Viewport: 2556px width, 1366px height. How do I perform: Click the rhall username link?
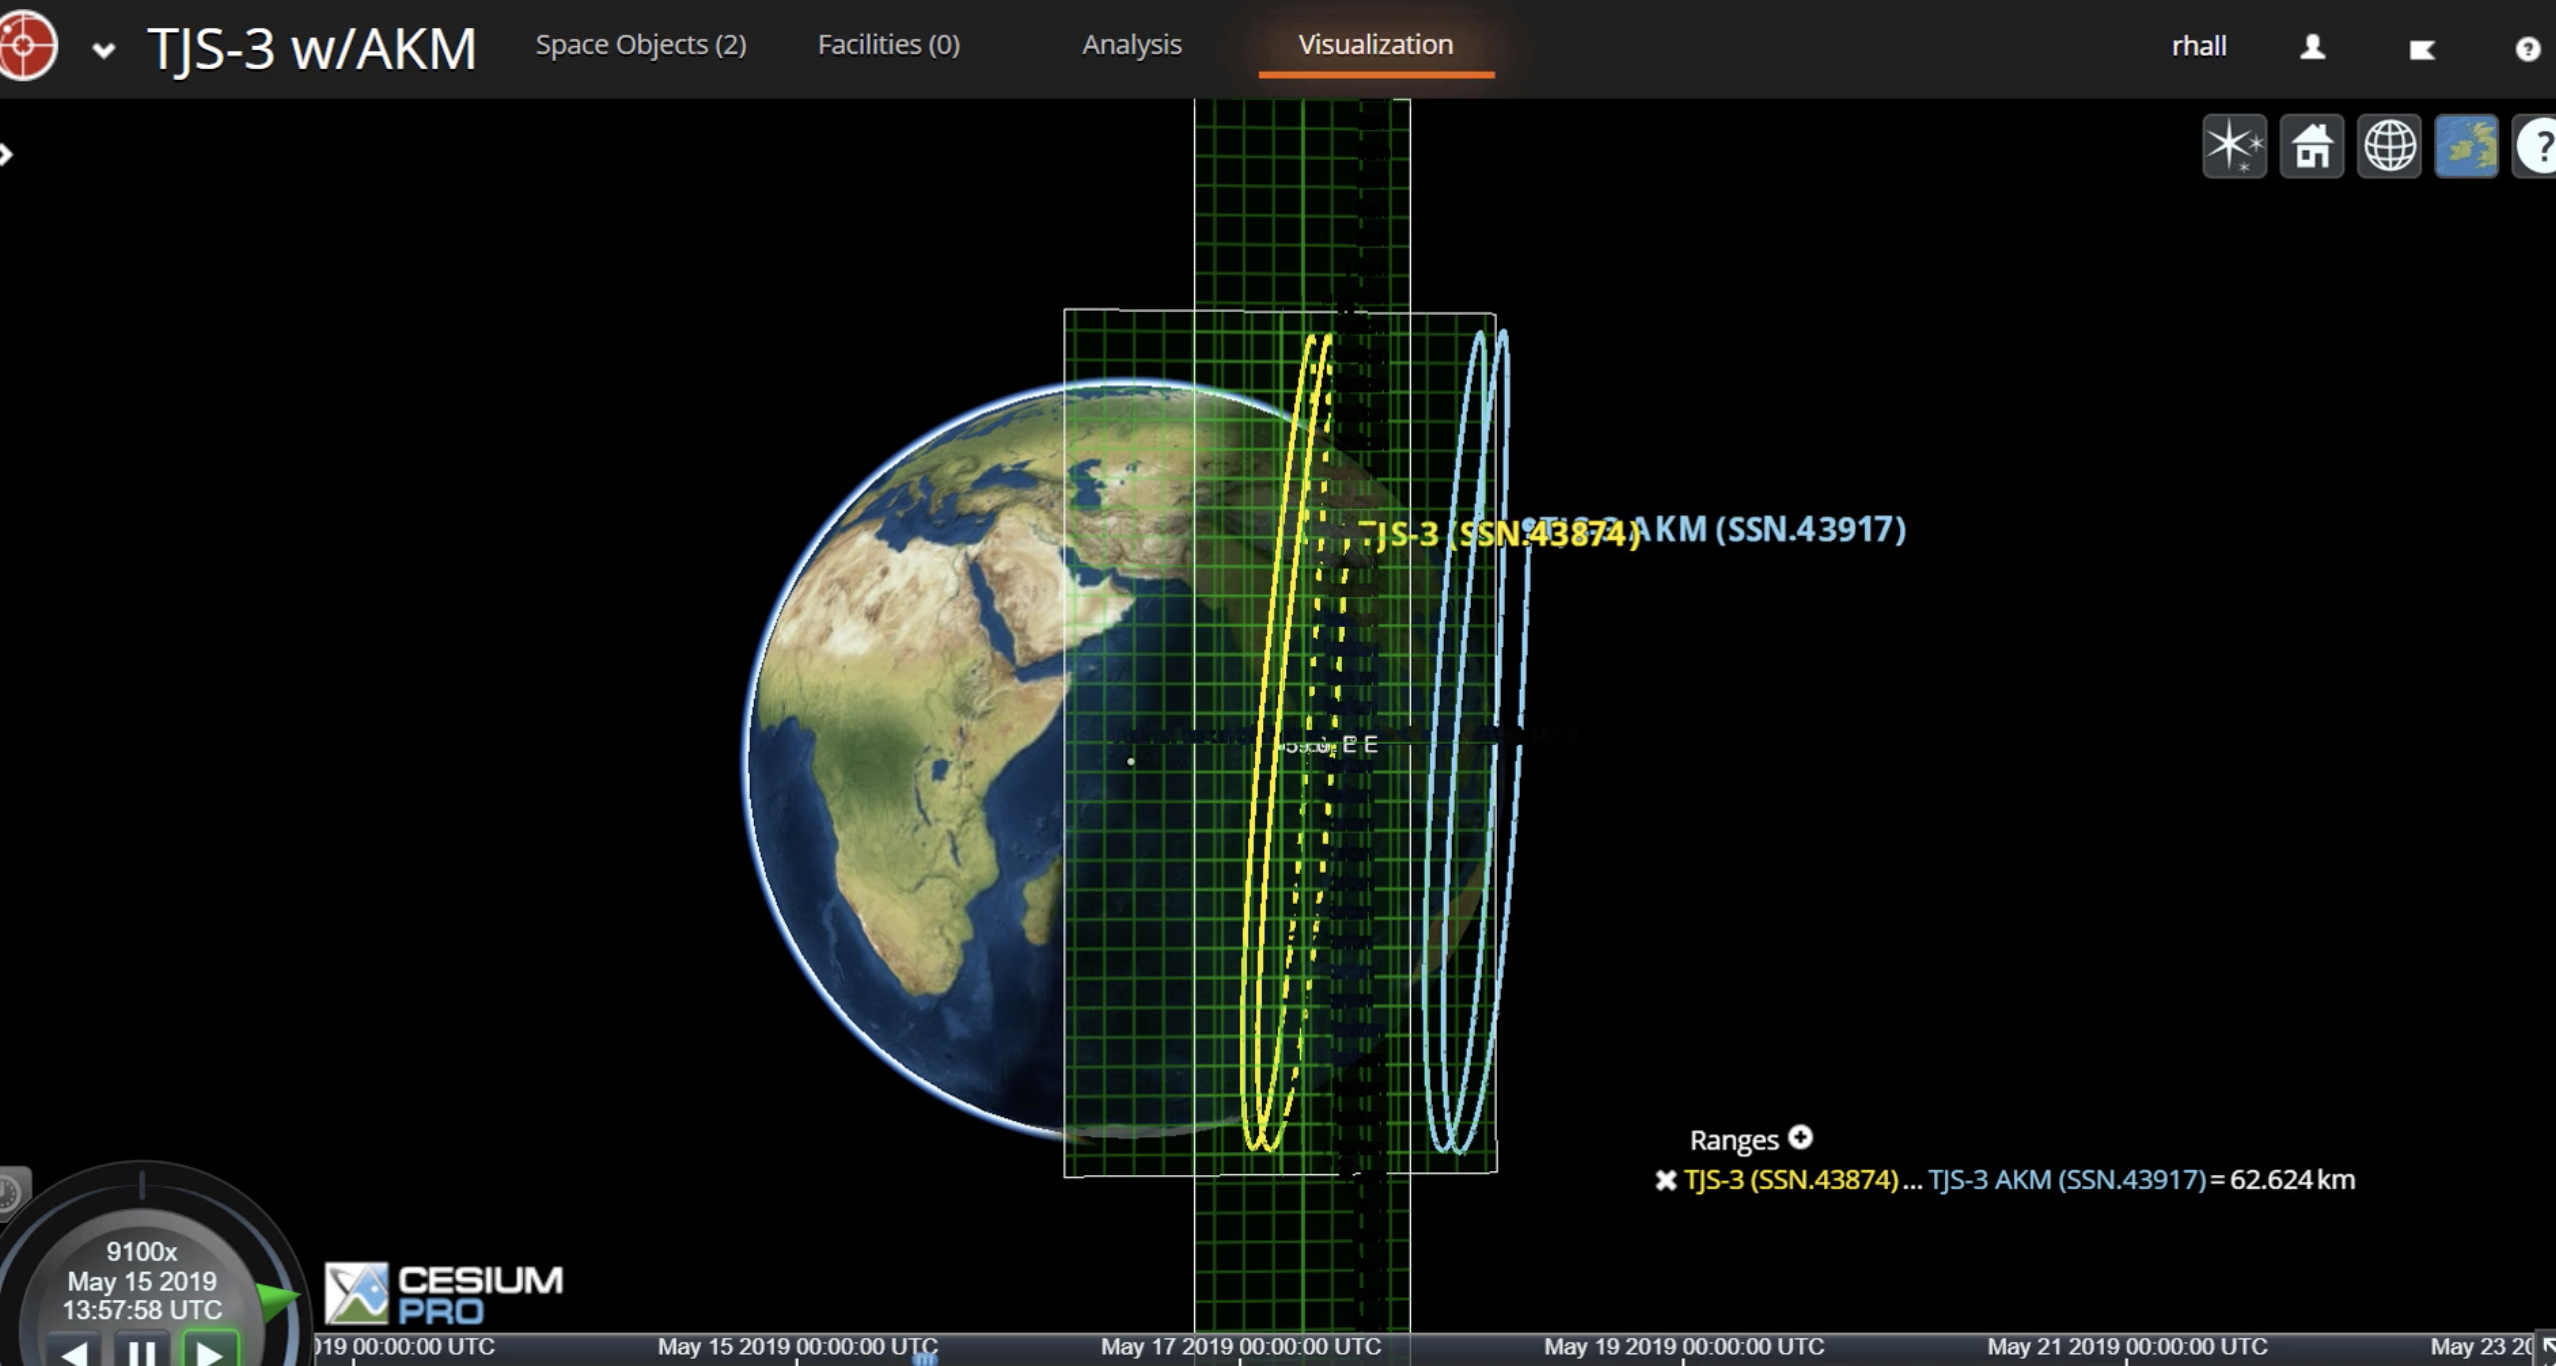[2199, 46]
